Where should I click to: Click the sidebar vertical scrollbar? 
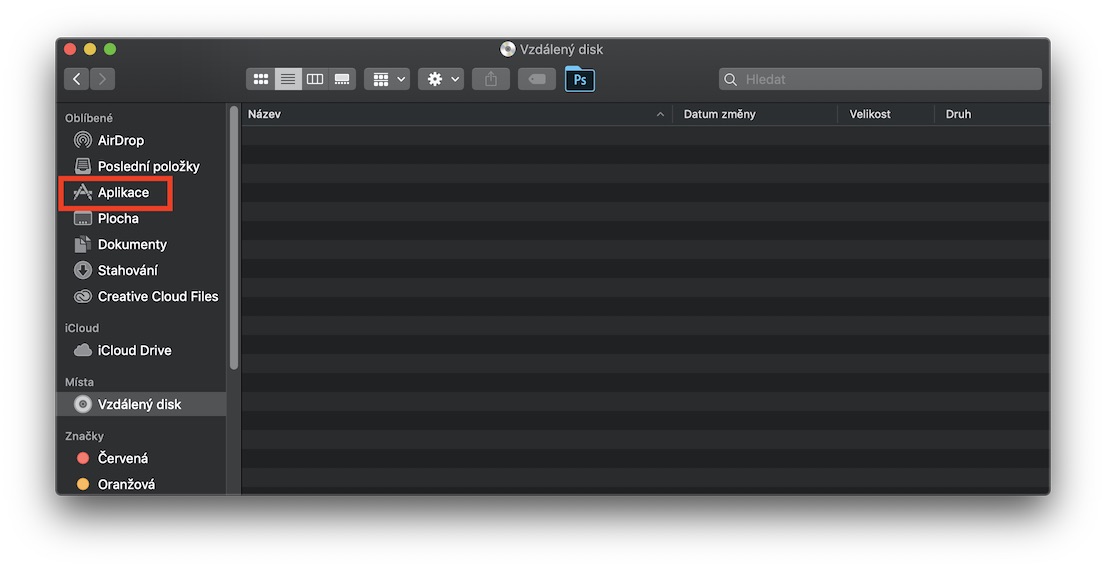(x=233, y=238)
